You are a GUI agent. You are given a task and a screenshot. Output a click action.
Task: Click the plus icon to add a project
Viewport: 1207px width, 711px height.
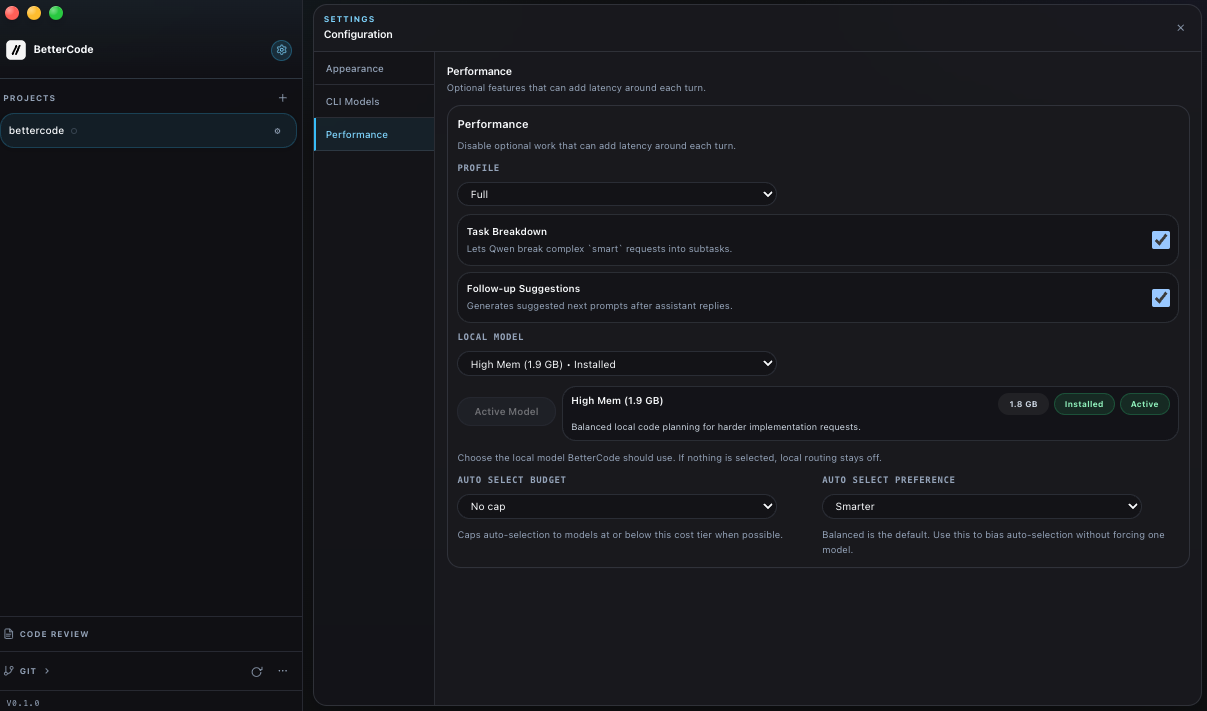point(283,97)
